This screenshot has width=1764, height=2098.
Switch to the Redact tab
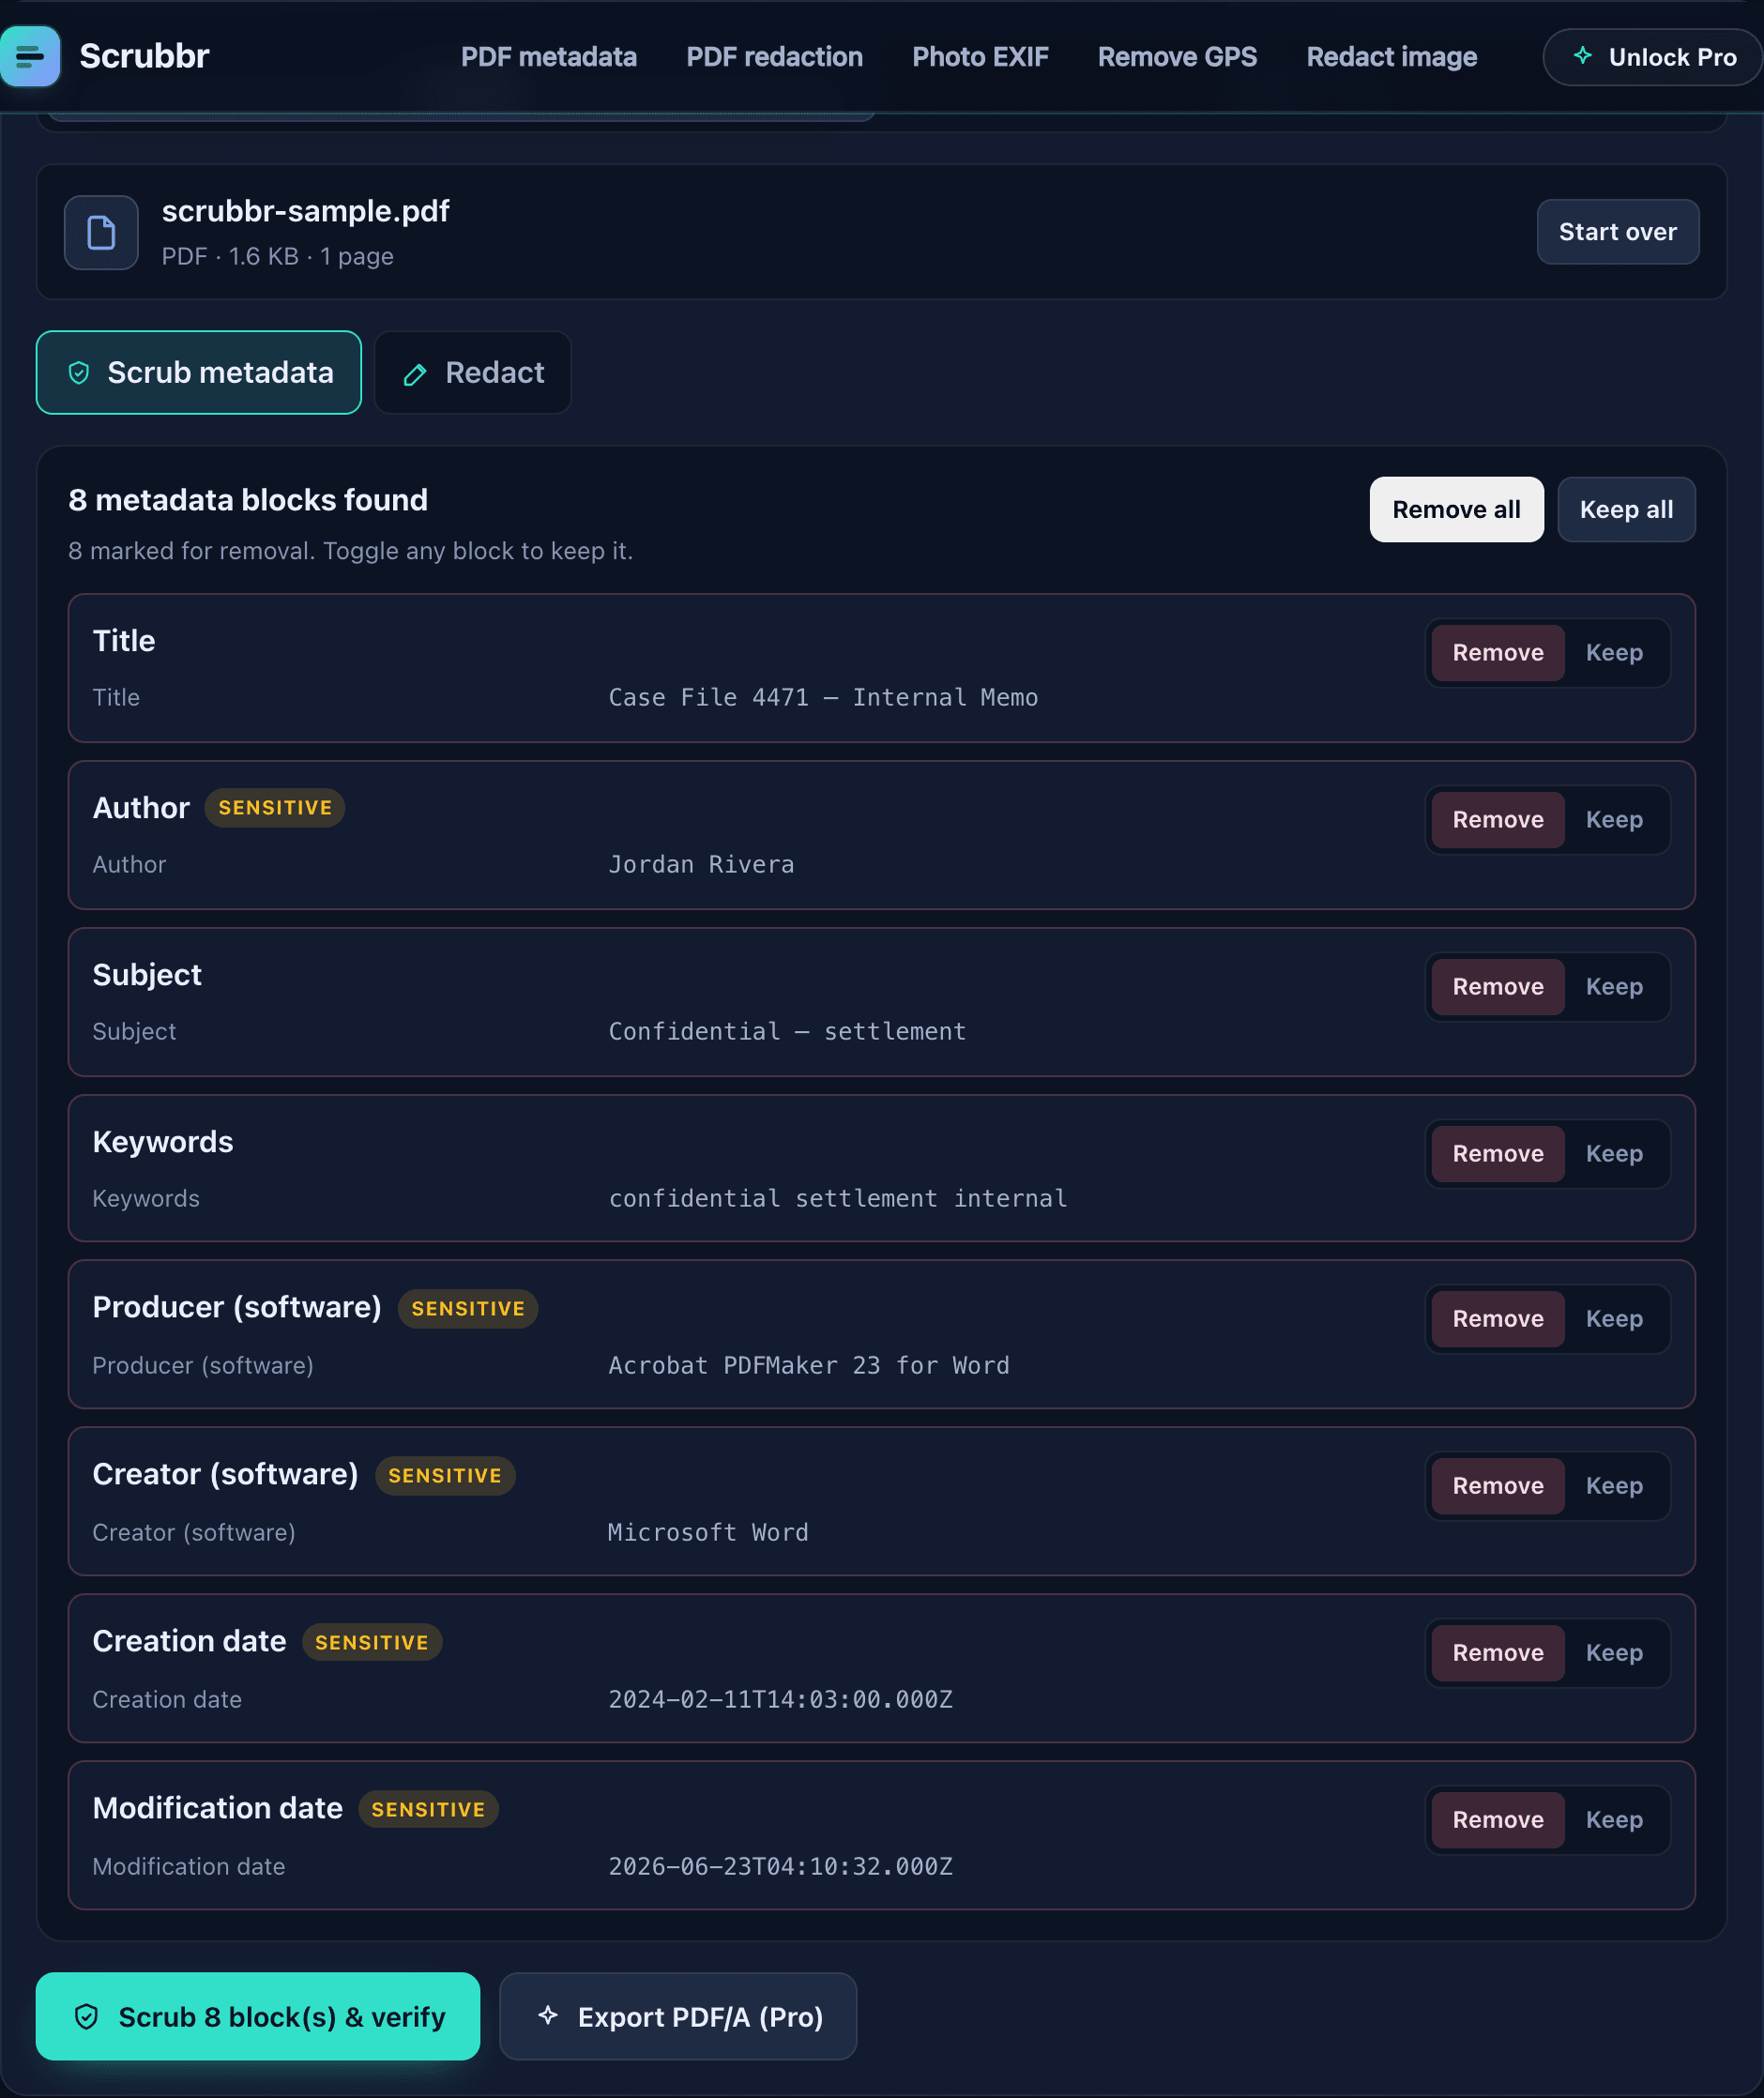(473, 373)
